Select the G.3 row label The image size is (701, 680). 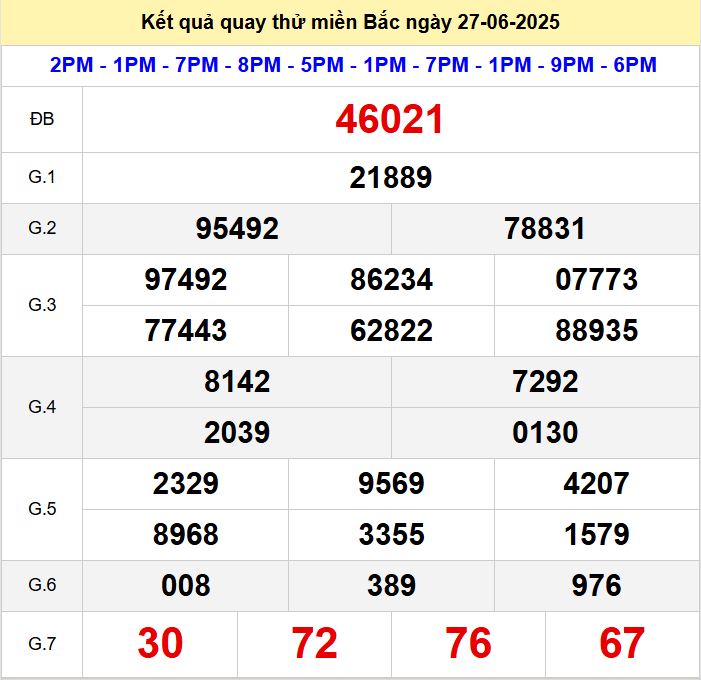pos(42,305)
